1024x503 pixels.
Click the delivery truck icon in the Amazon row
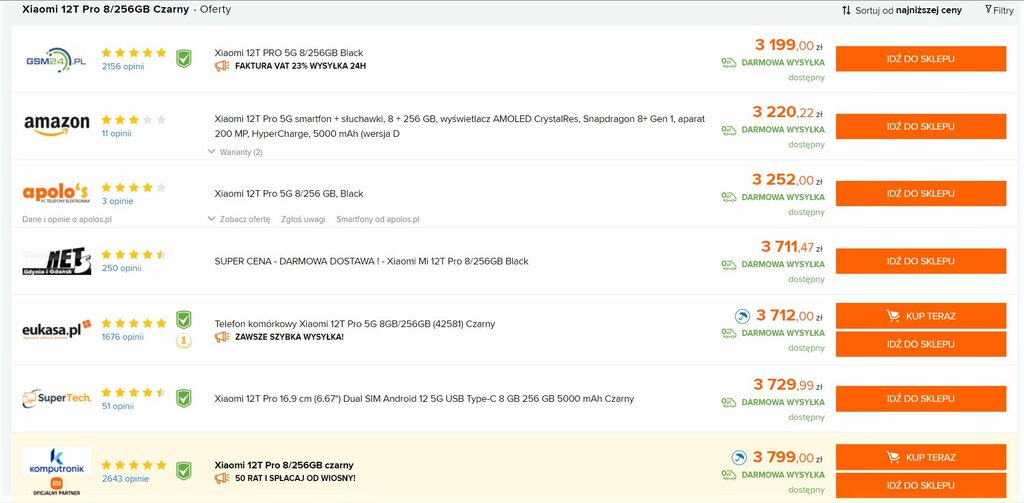(x=729, y=130)
